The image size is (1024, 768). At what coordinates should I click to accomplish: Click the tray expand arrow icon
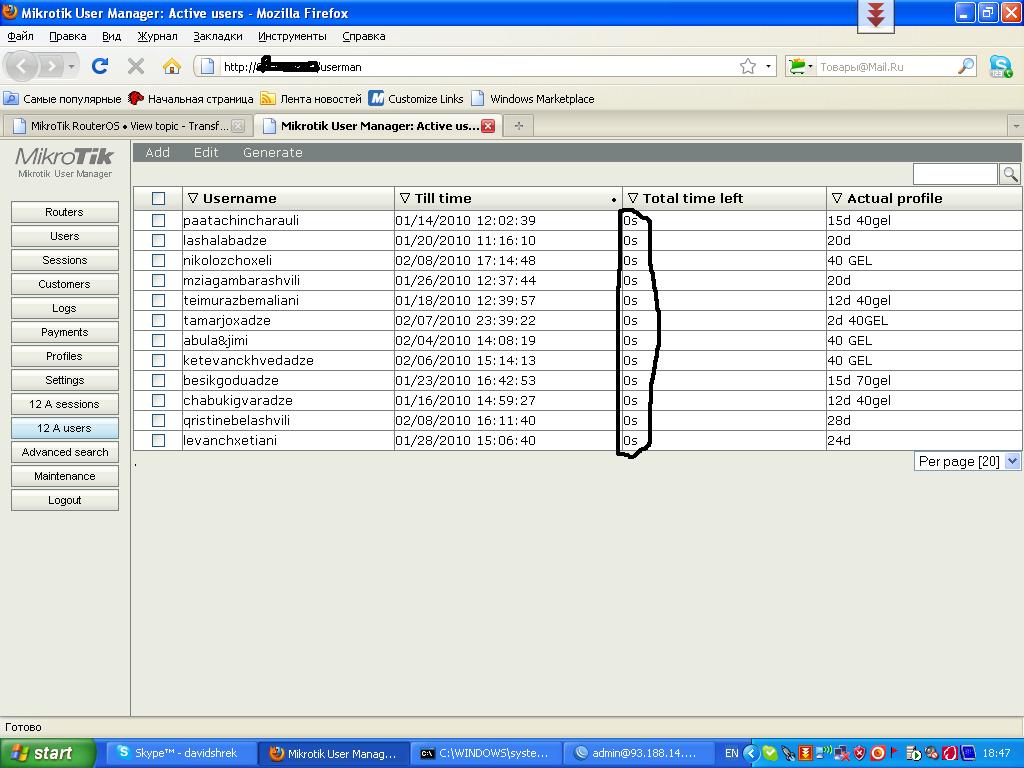pyautogui.click(x=751, y=753)
